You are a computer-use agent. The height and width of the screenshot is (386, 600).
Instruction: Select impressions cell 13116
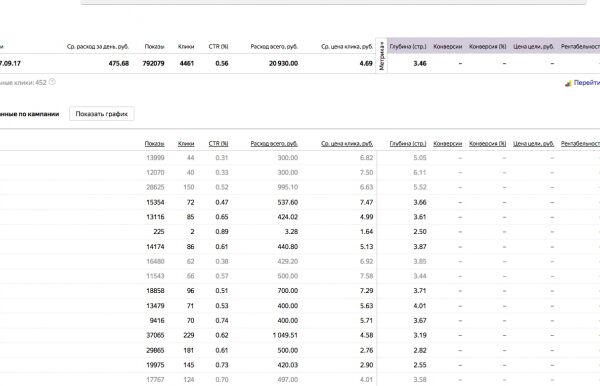pos(155,217)
